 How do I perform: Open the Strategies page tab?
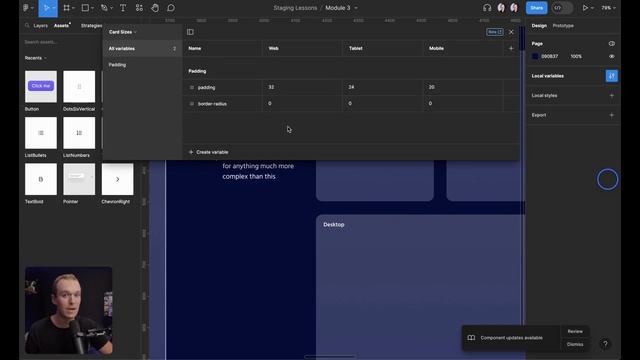(x=91, y=26)
